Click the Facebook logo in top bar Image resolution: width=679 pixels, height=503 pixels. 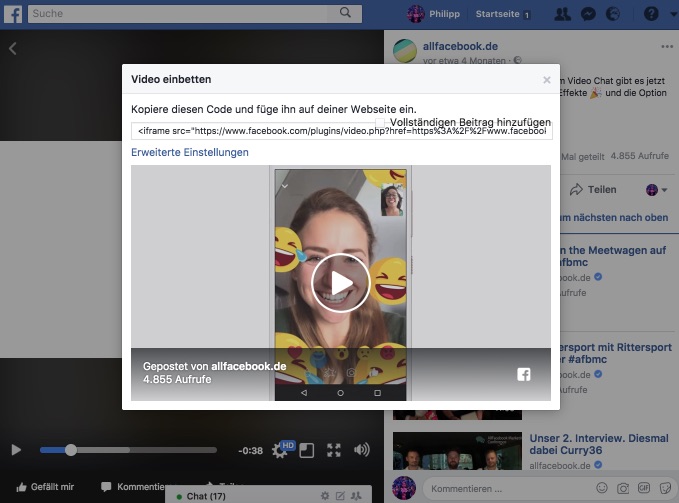pyautogui.click(x=13, y=14)
